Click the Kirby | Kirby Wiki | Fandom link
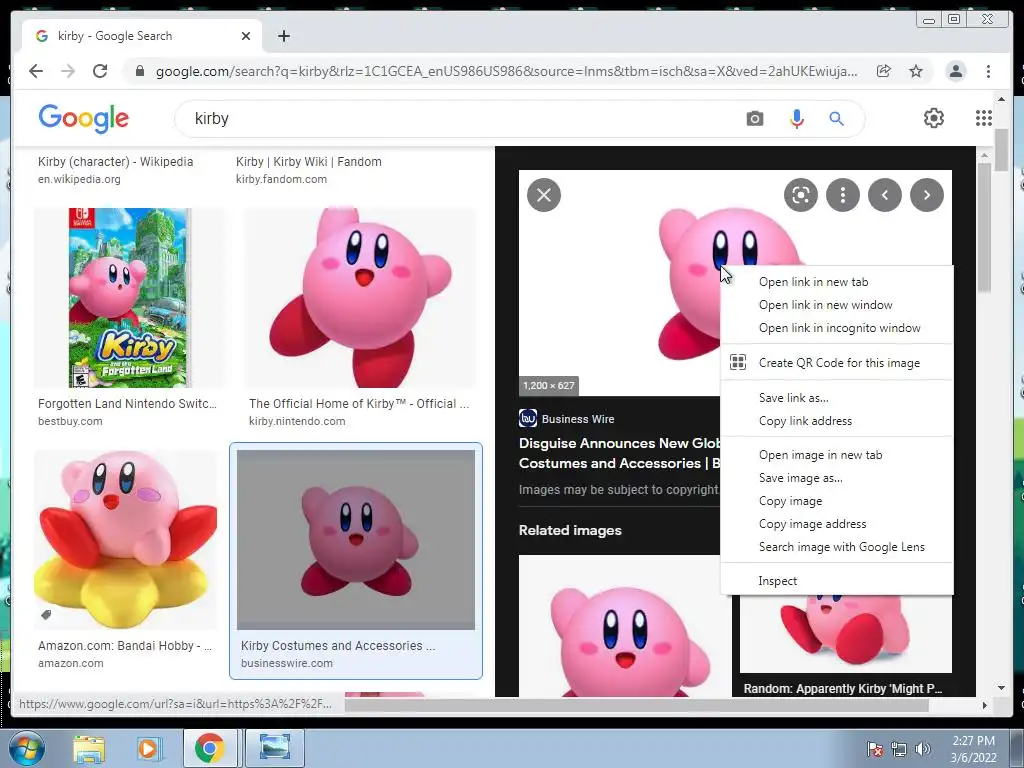The width and height of the screenshot is (1024, 768). pos(309,161)
